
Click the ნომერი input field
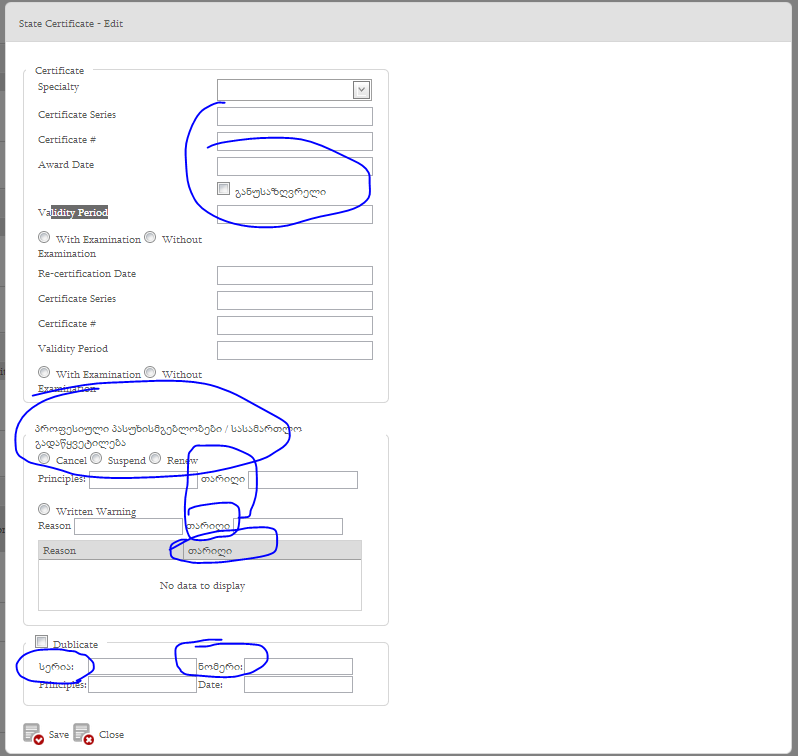tap(298, 666)
